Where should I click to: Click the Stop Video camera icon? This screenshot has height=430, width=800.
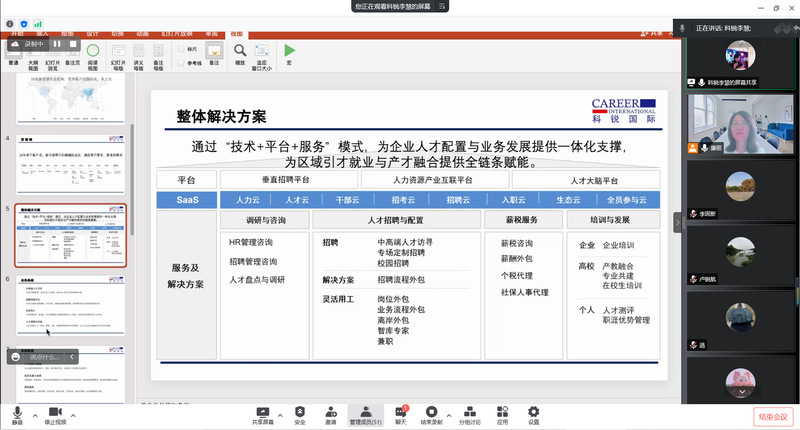tap(55, 413)
